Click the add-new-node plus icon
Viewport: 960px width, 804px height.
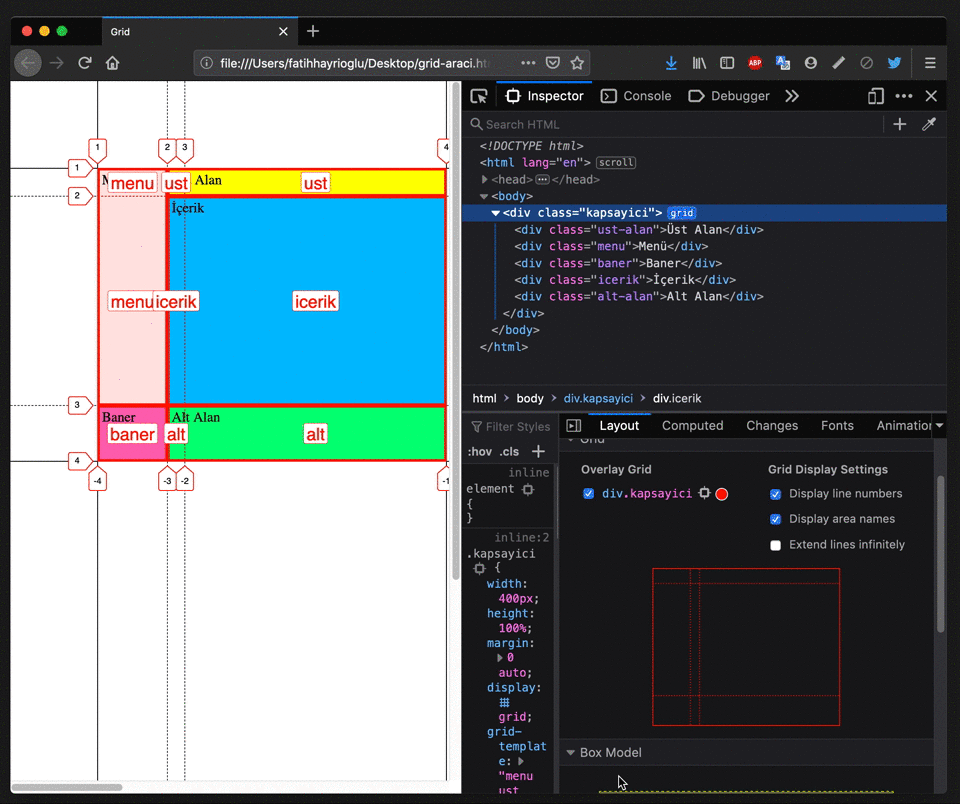click(x=899, y=124)
